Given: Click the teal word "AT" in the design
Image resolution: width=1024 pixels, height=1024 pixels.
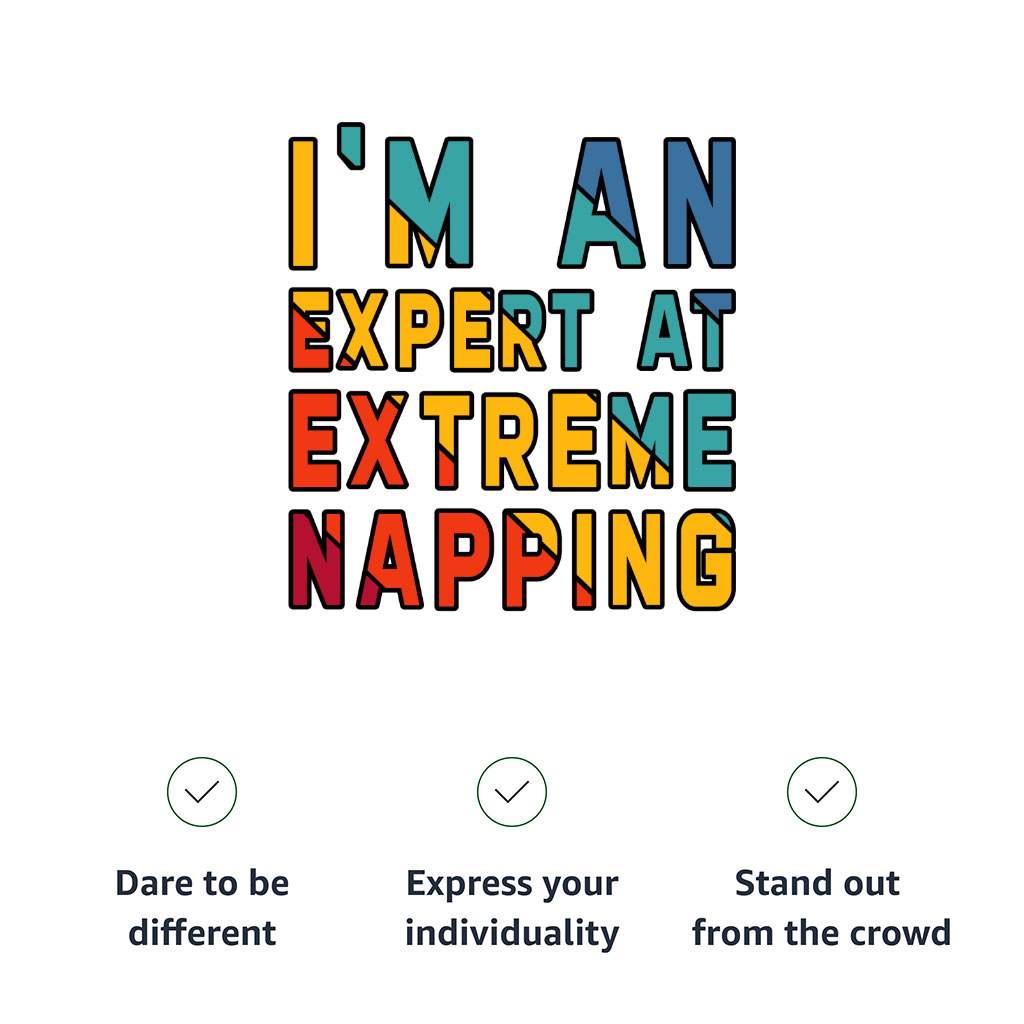Looking at the screenshot, I should (x=686, y=329).
